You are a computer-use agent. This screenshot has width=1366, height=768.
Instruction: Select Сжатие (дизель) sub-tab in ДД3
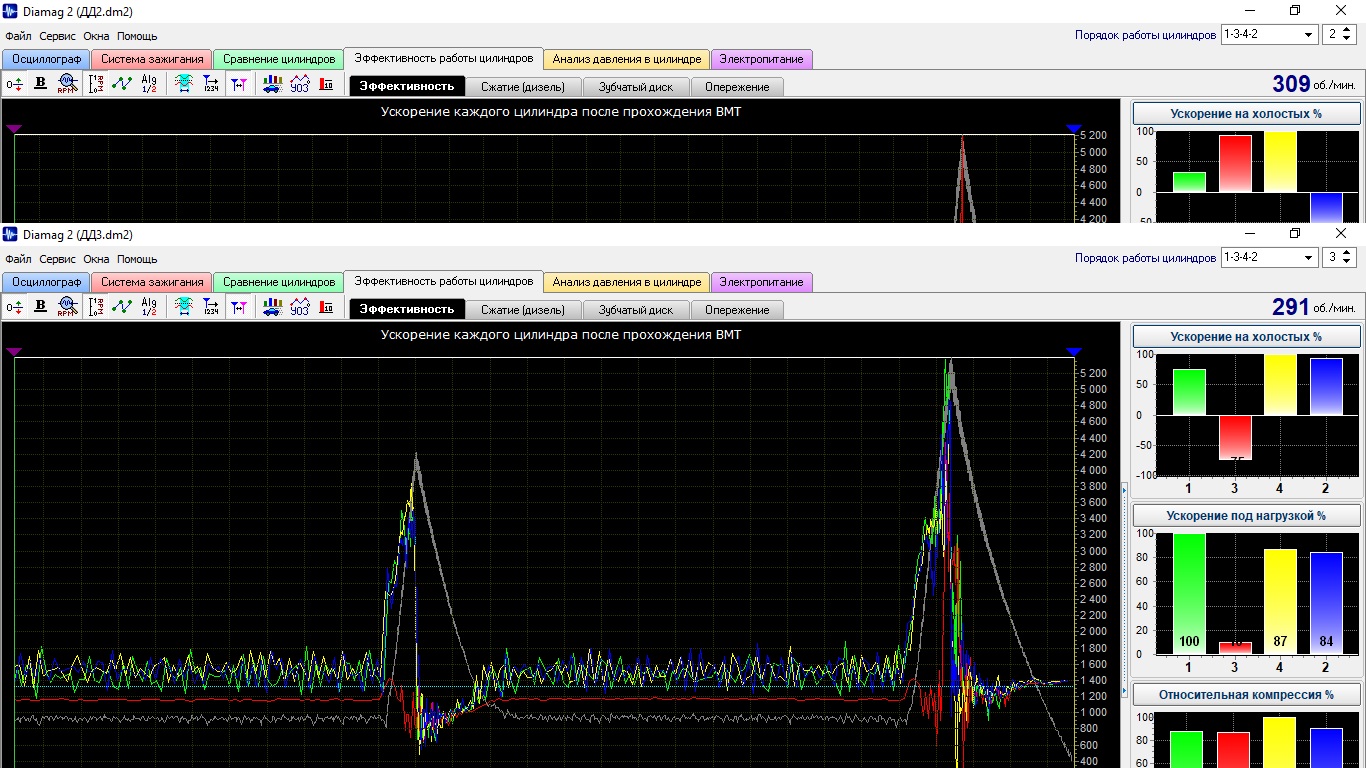coord(523,309)
